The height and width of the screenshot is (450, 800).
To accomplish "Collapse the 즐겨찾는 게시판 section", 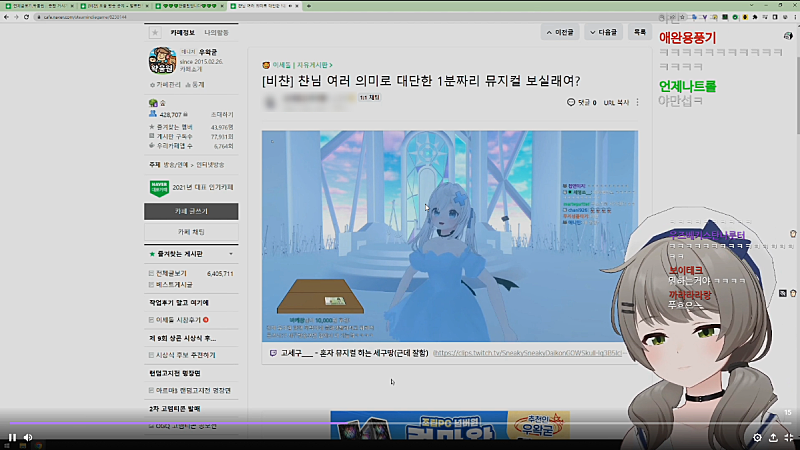I will (232, 255).
